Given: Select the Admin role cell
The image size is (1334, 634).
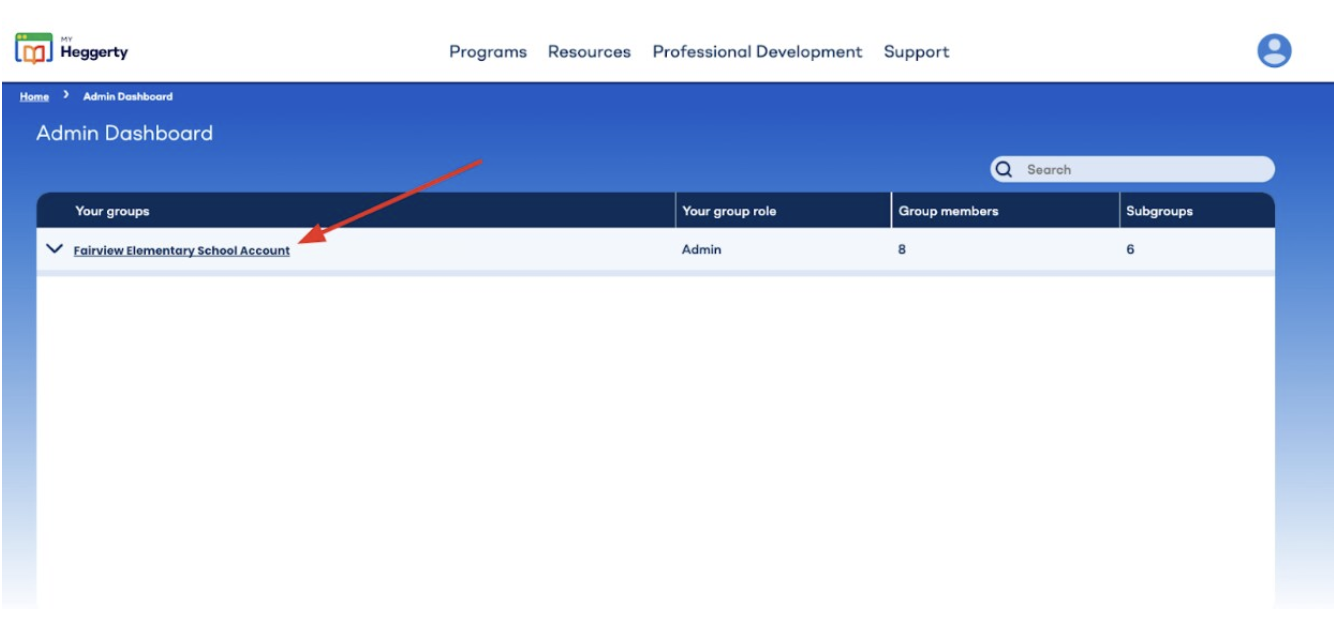Looking at the screenshot, I should pyautogui.click(x=701, y=250).
